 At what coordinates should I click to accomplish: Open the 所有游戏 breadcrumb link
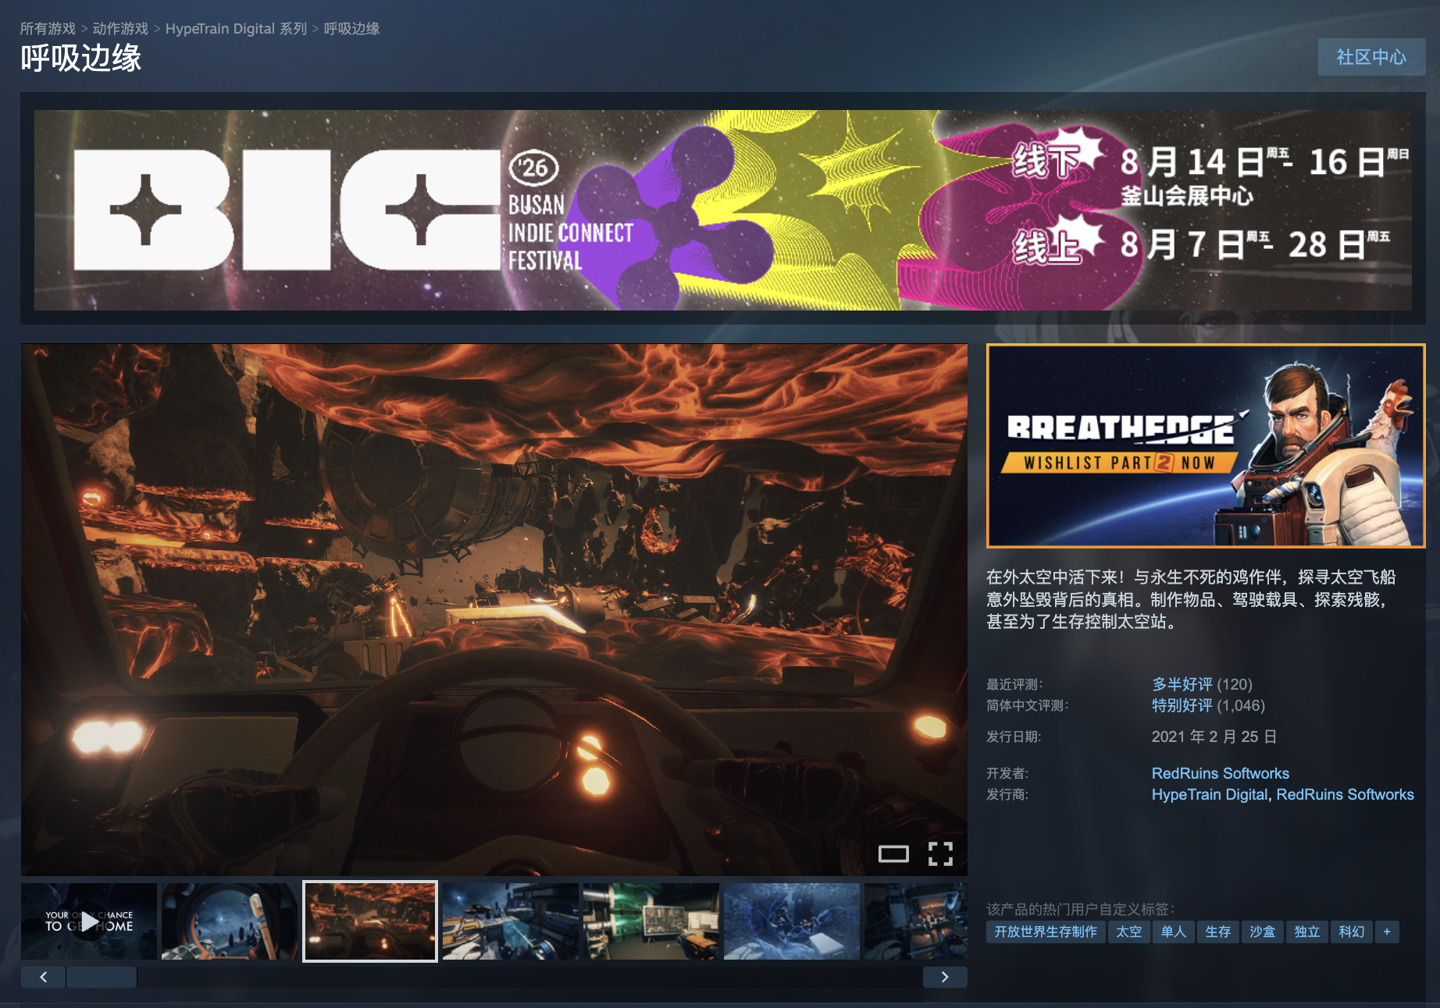coord(48,29)
